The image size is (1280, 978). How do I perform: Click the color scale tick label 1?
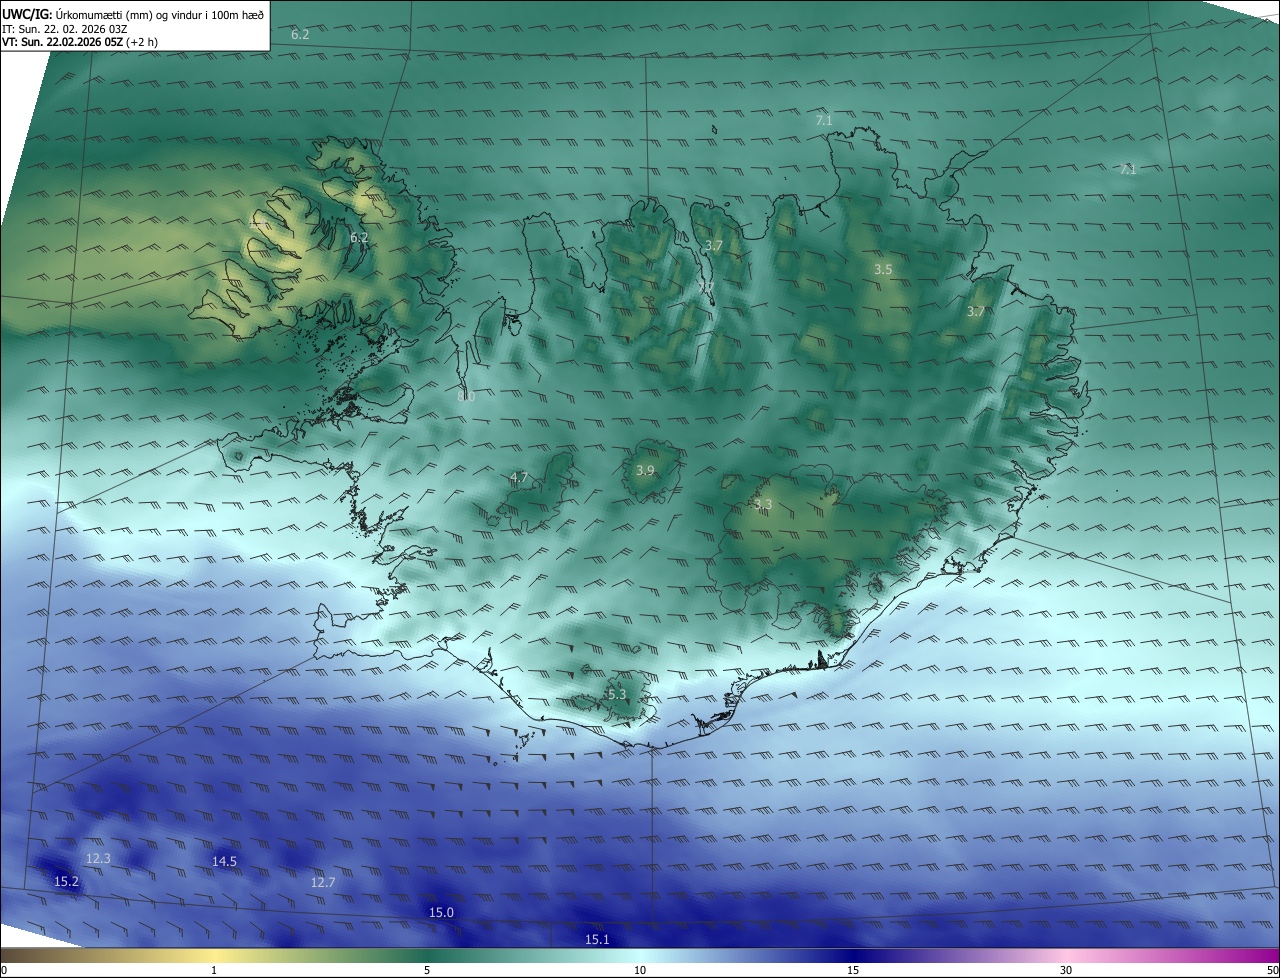coord(214,970)
